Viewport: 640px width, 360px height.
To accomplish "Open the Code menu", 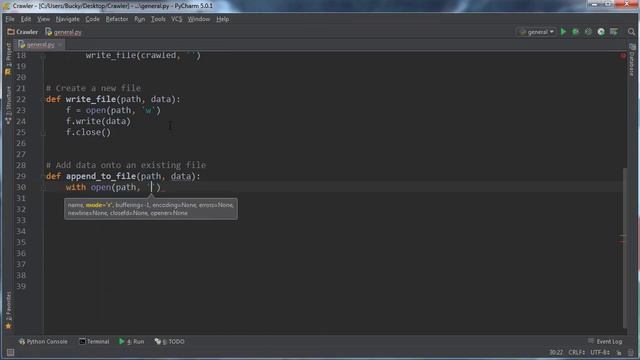I will point(92,19).
